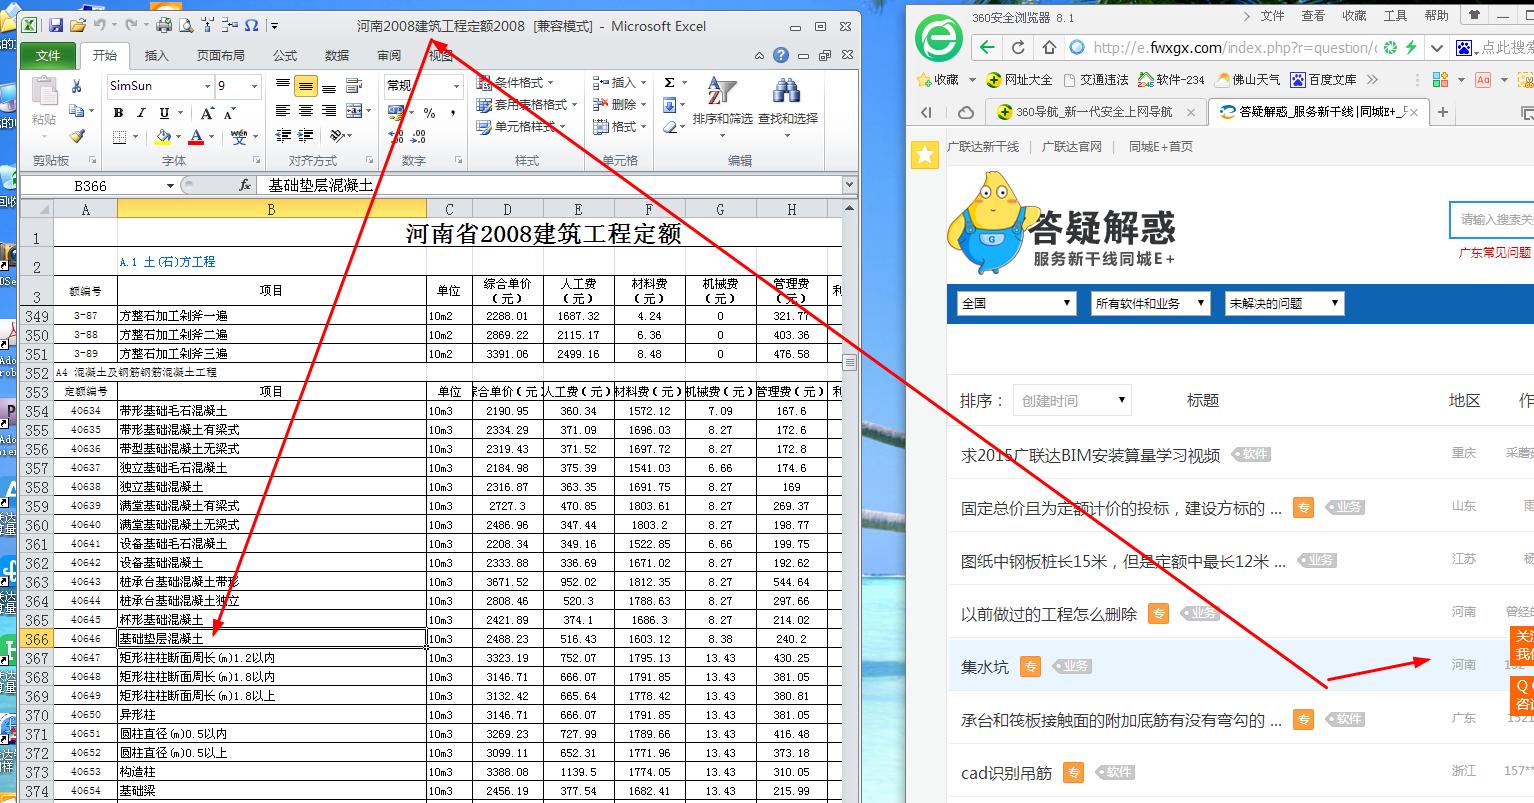The image size is (1534, 803).
Task: Toggle wrap text in Excel
Action: pos(354,86)
